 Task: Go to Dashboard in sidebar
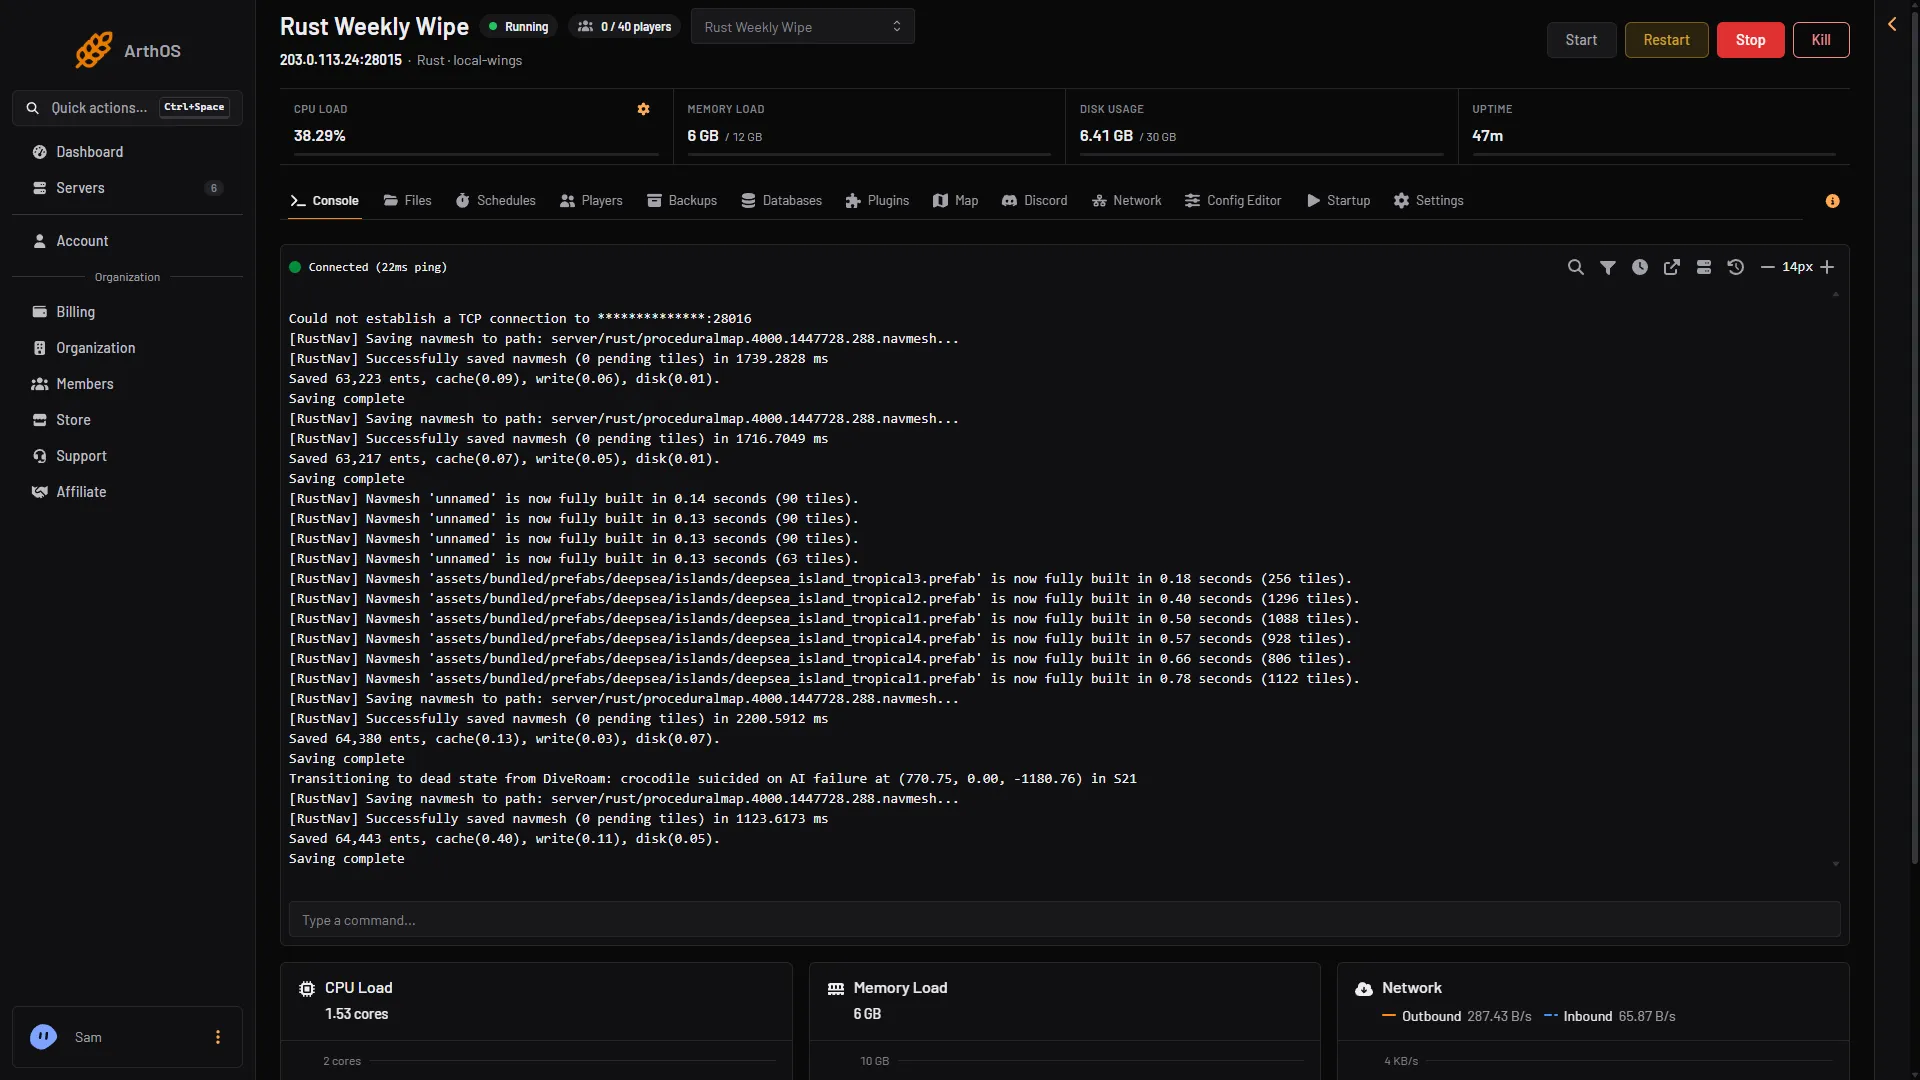(x=127, y=152)
